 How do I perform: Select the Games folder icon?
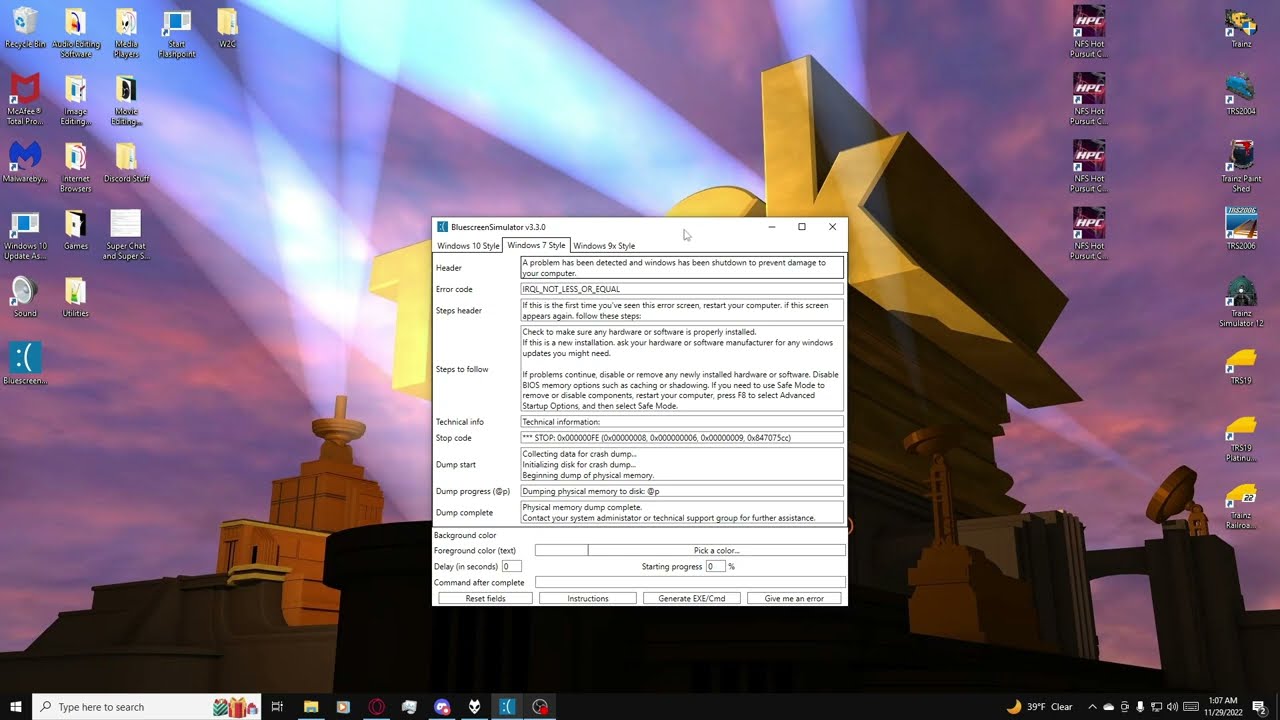[76, 229]
